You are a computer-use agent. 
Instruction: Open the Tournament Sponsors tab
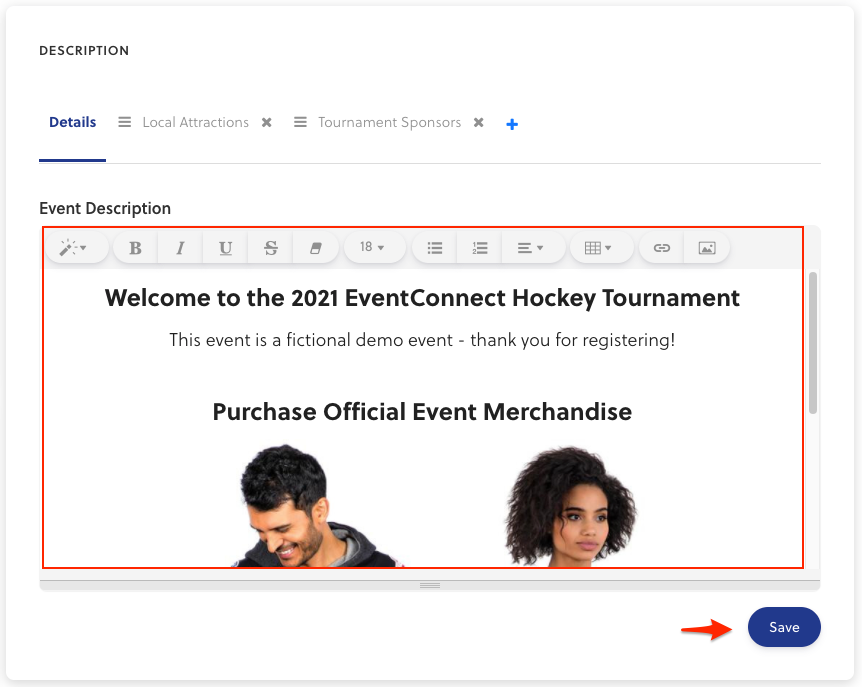389,122
